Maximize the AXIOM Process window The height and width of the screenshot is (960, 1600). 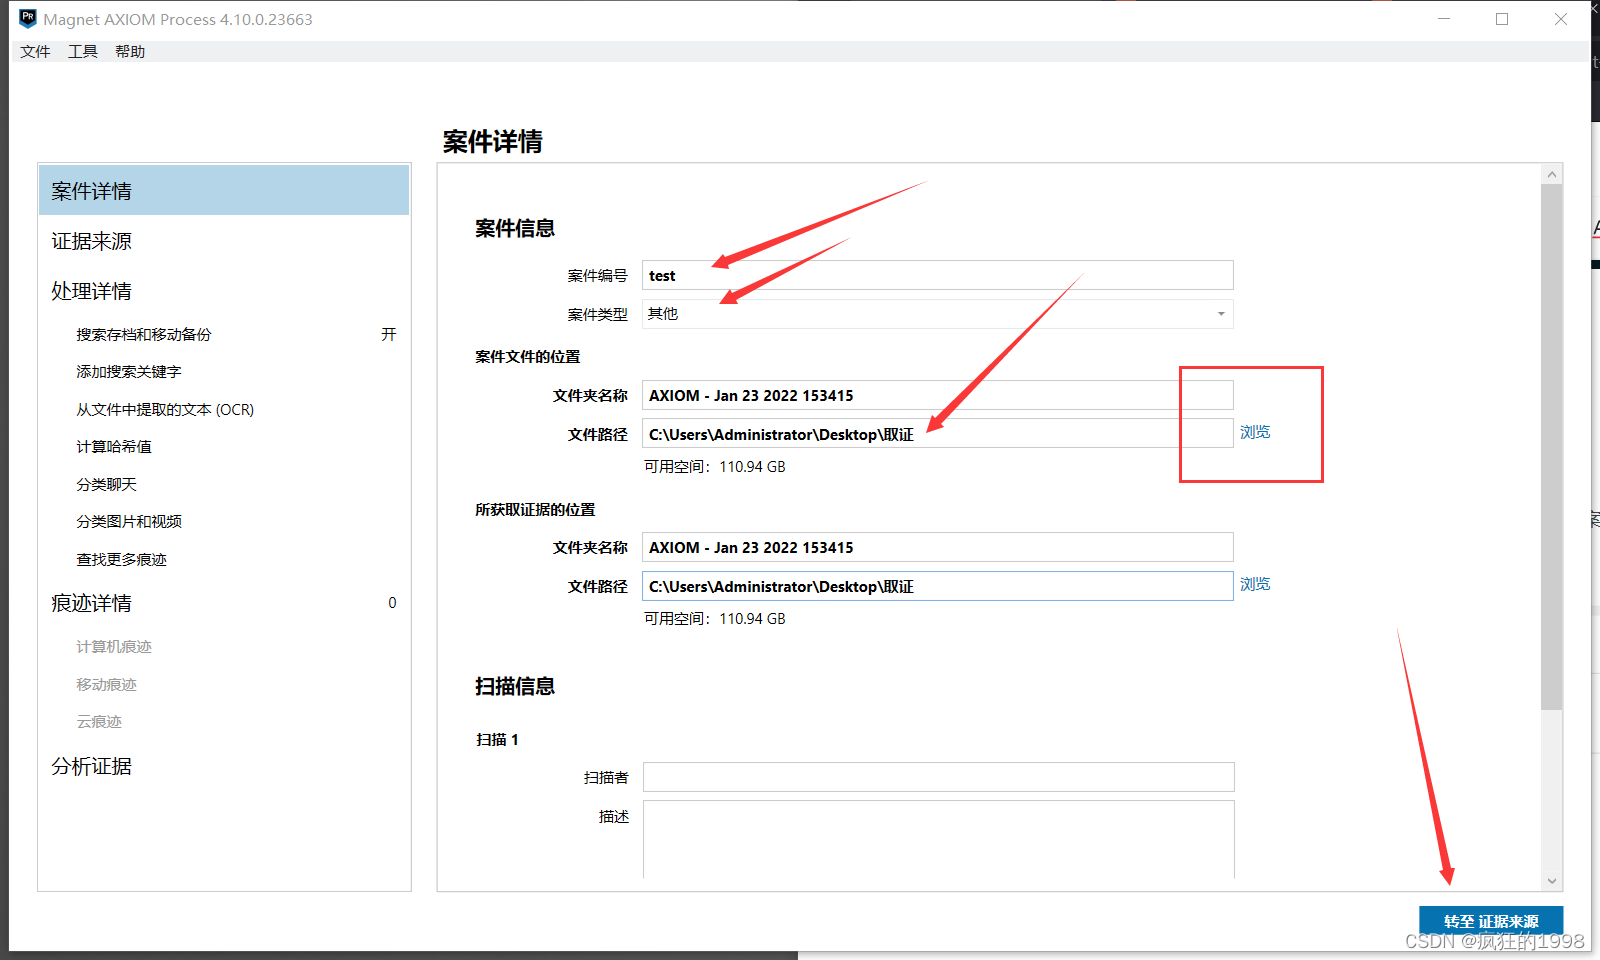[x=1502, y=19]
